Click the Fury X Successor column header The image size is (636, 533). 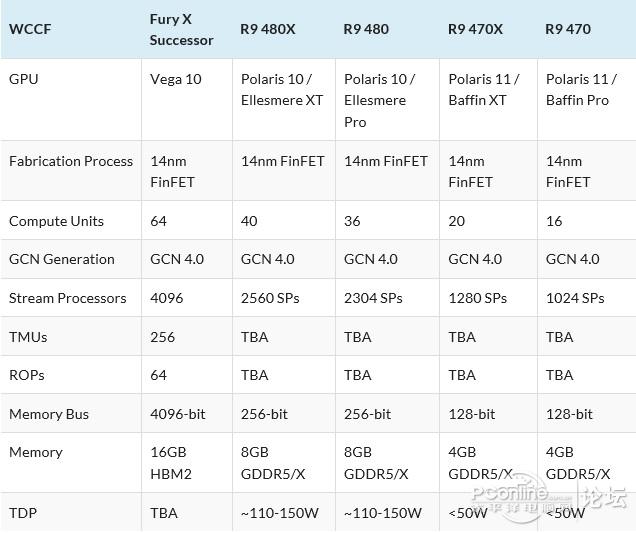point(181,30)
